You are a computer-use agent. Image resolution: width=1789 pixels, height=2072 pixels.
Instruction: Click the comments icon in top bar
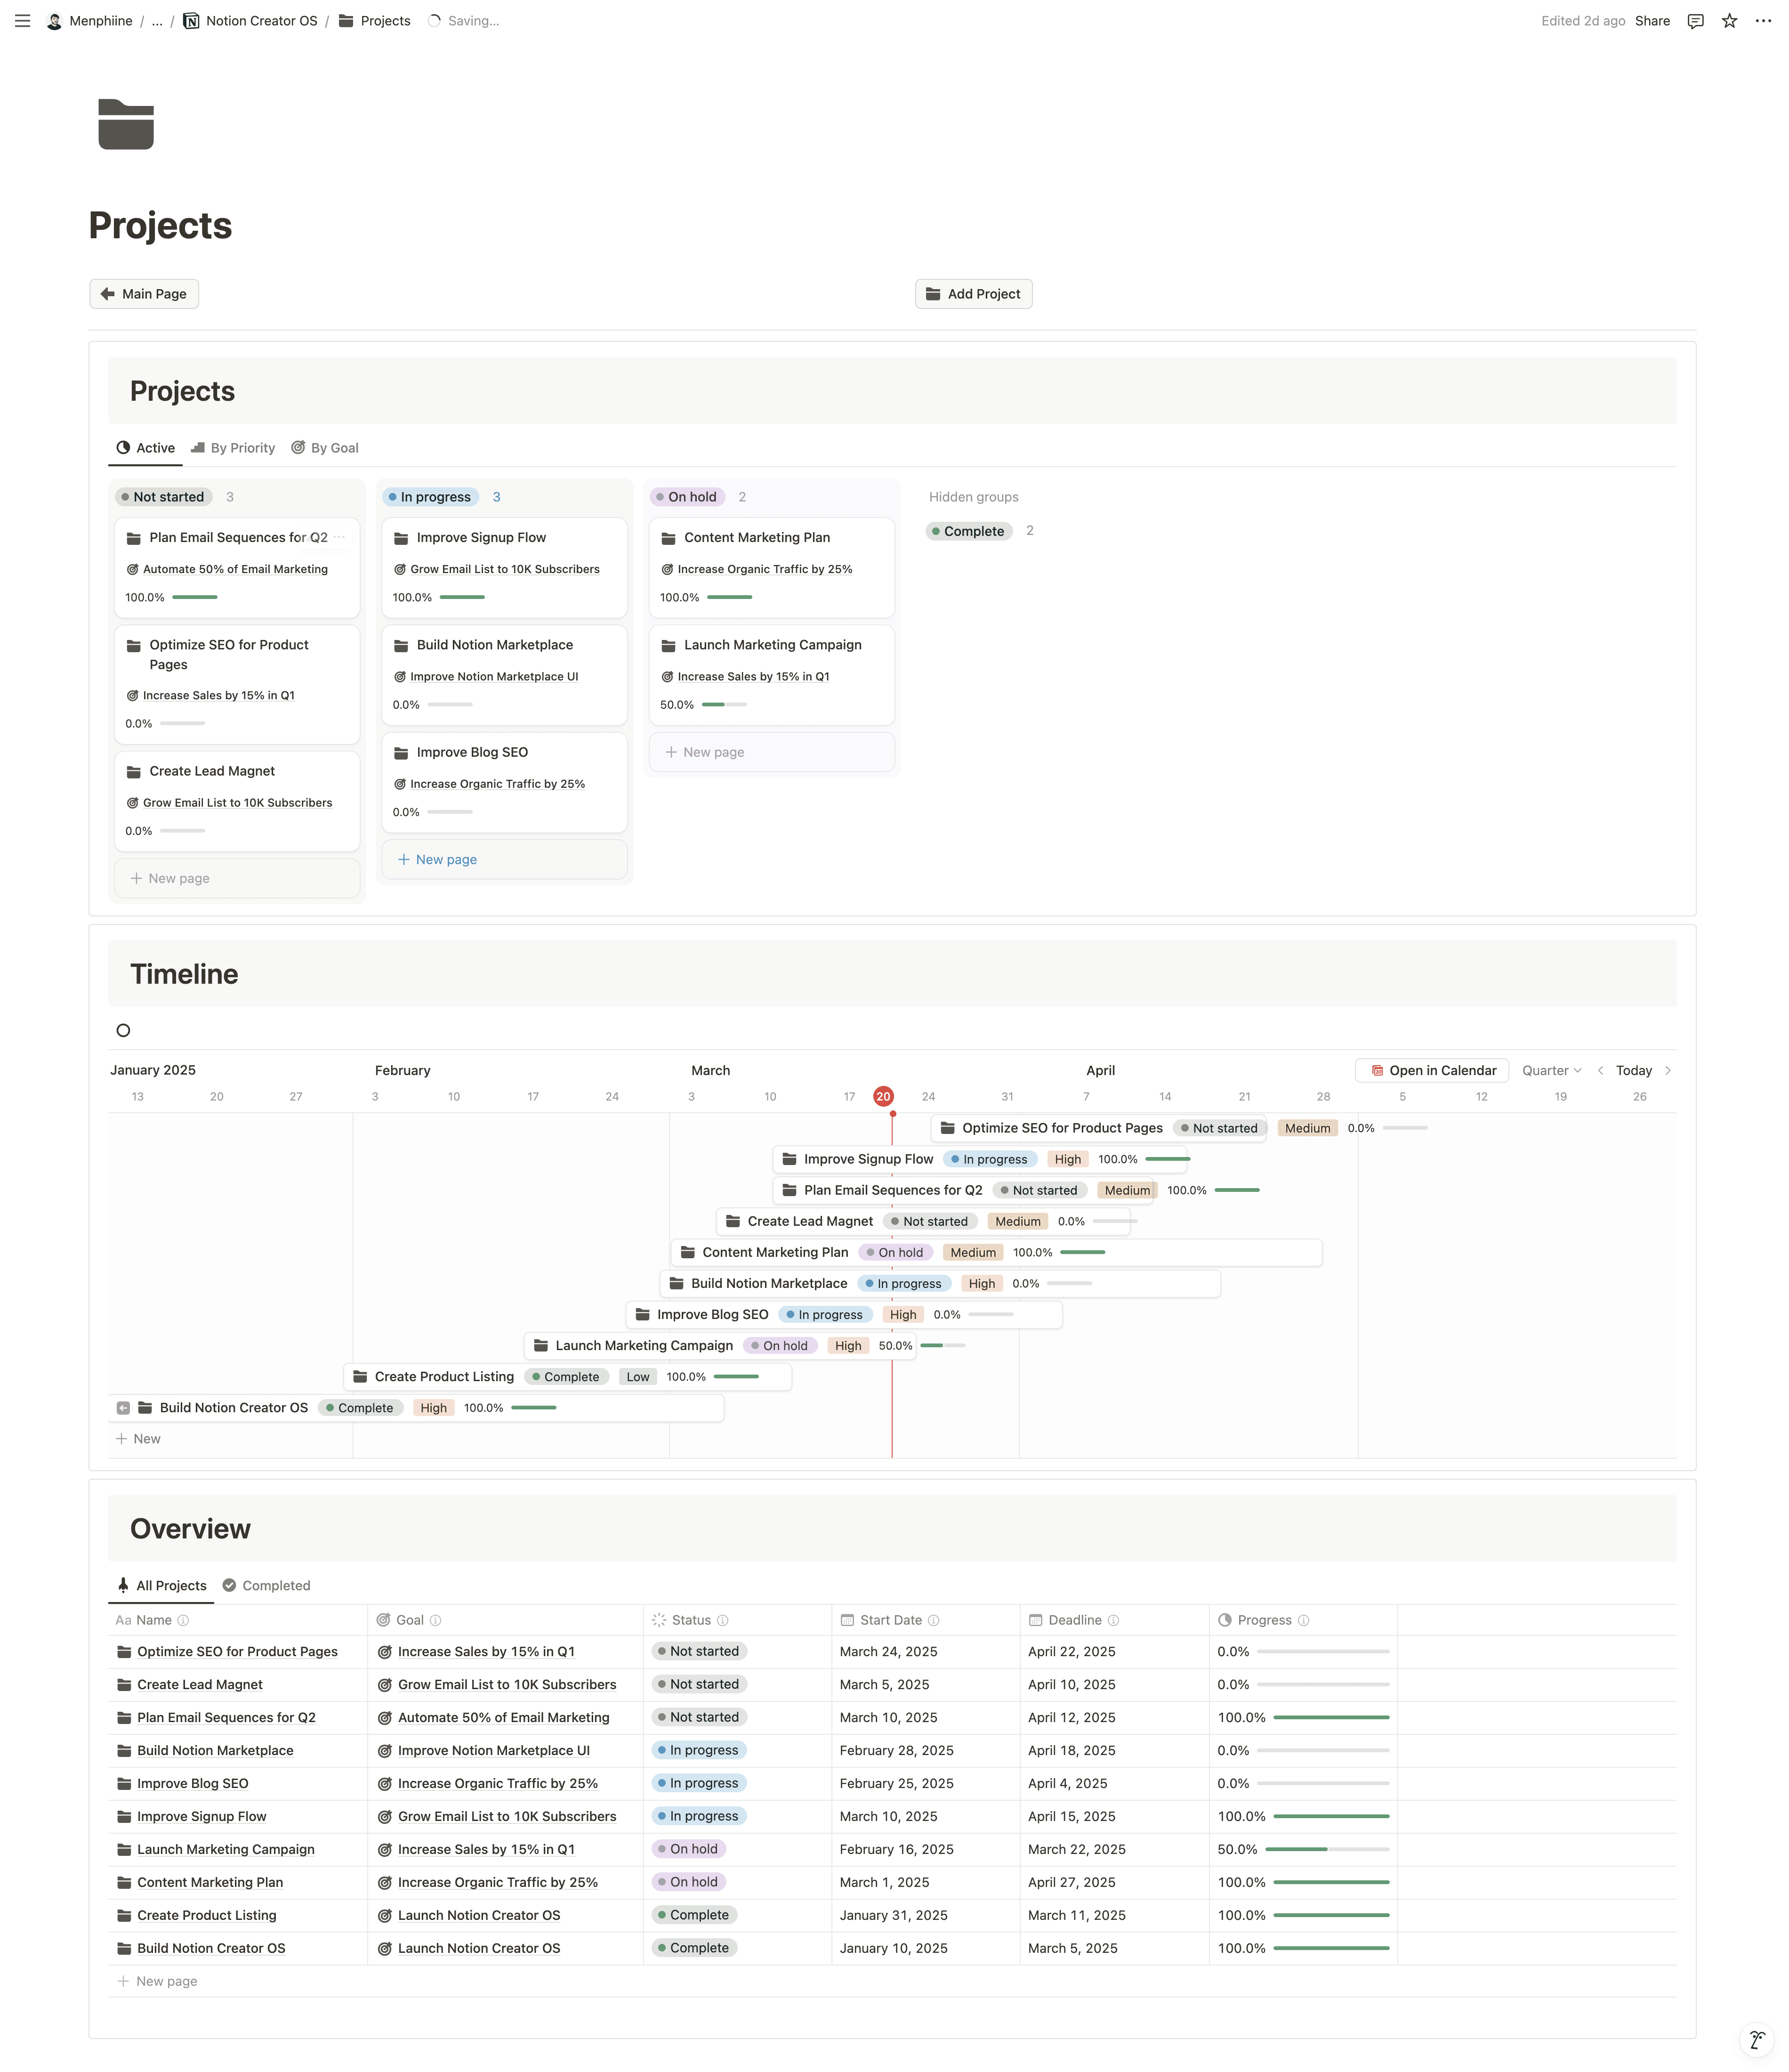point(1695,21)
